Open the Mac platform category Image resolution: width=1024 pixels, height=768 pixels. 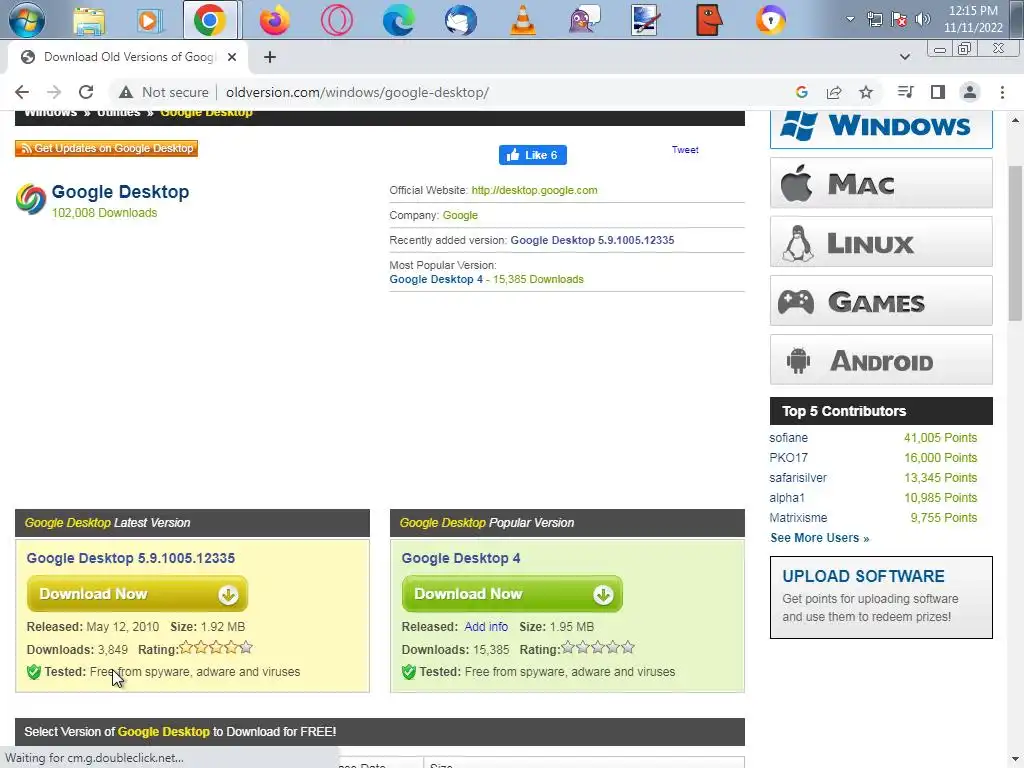click(x=881, y=183)
